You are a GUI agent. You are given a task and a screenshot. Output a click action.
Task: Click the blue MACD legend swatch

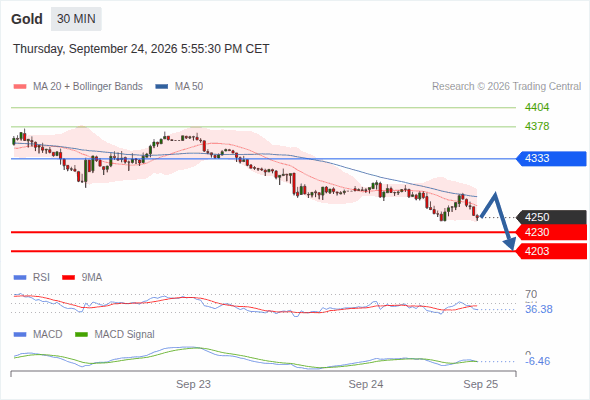[20, 335]
